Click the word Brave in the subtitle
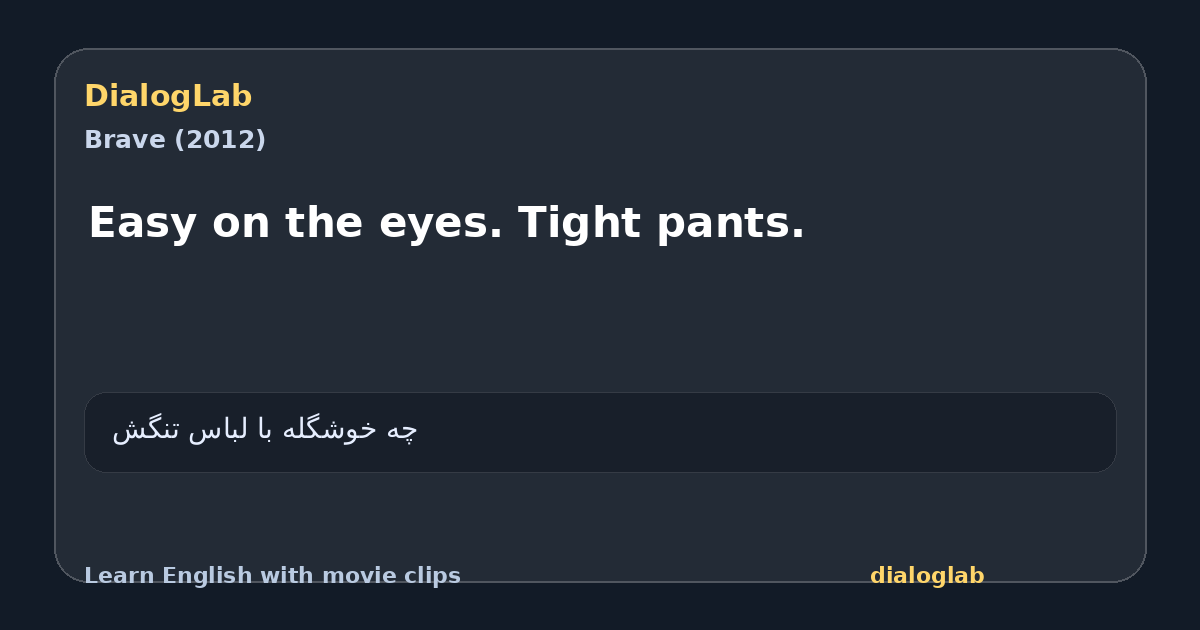The height and width of the screenshot is (630, 1200). 126,140
